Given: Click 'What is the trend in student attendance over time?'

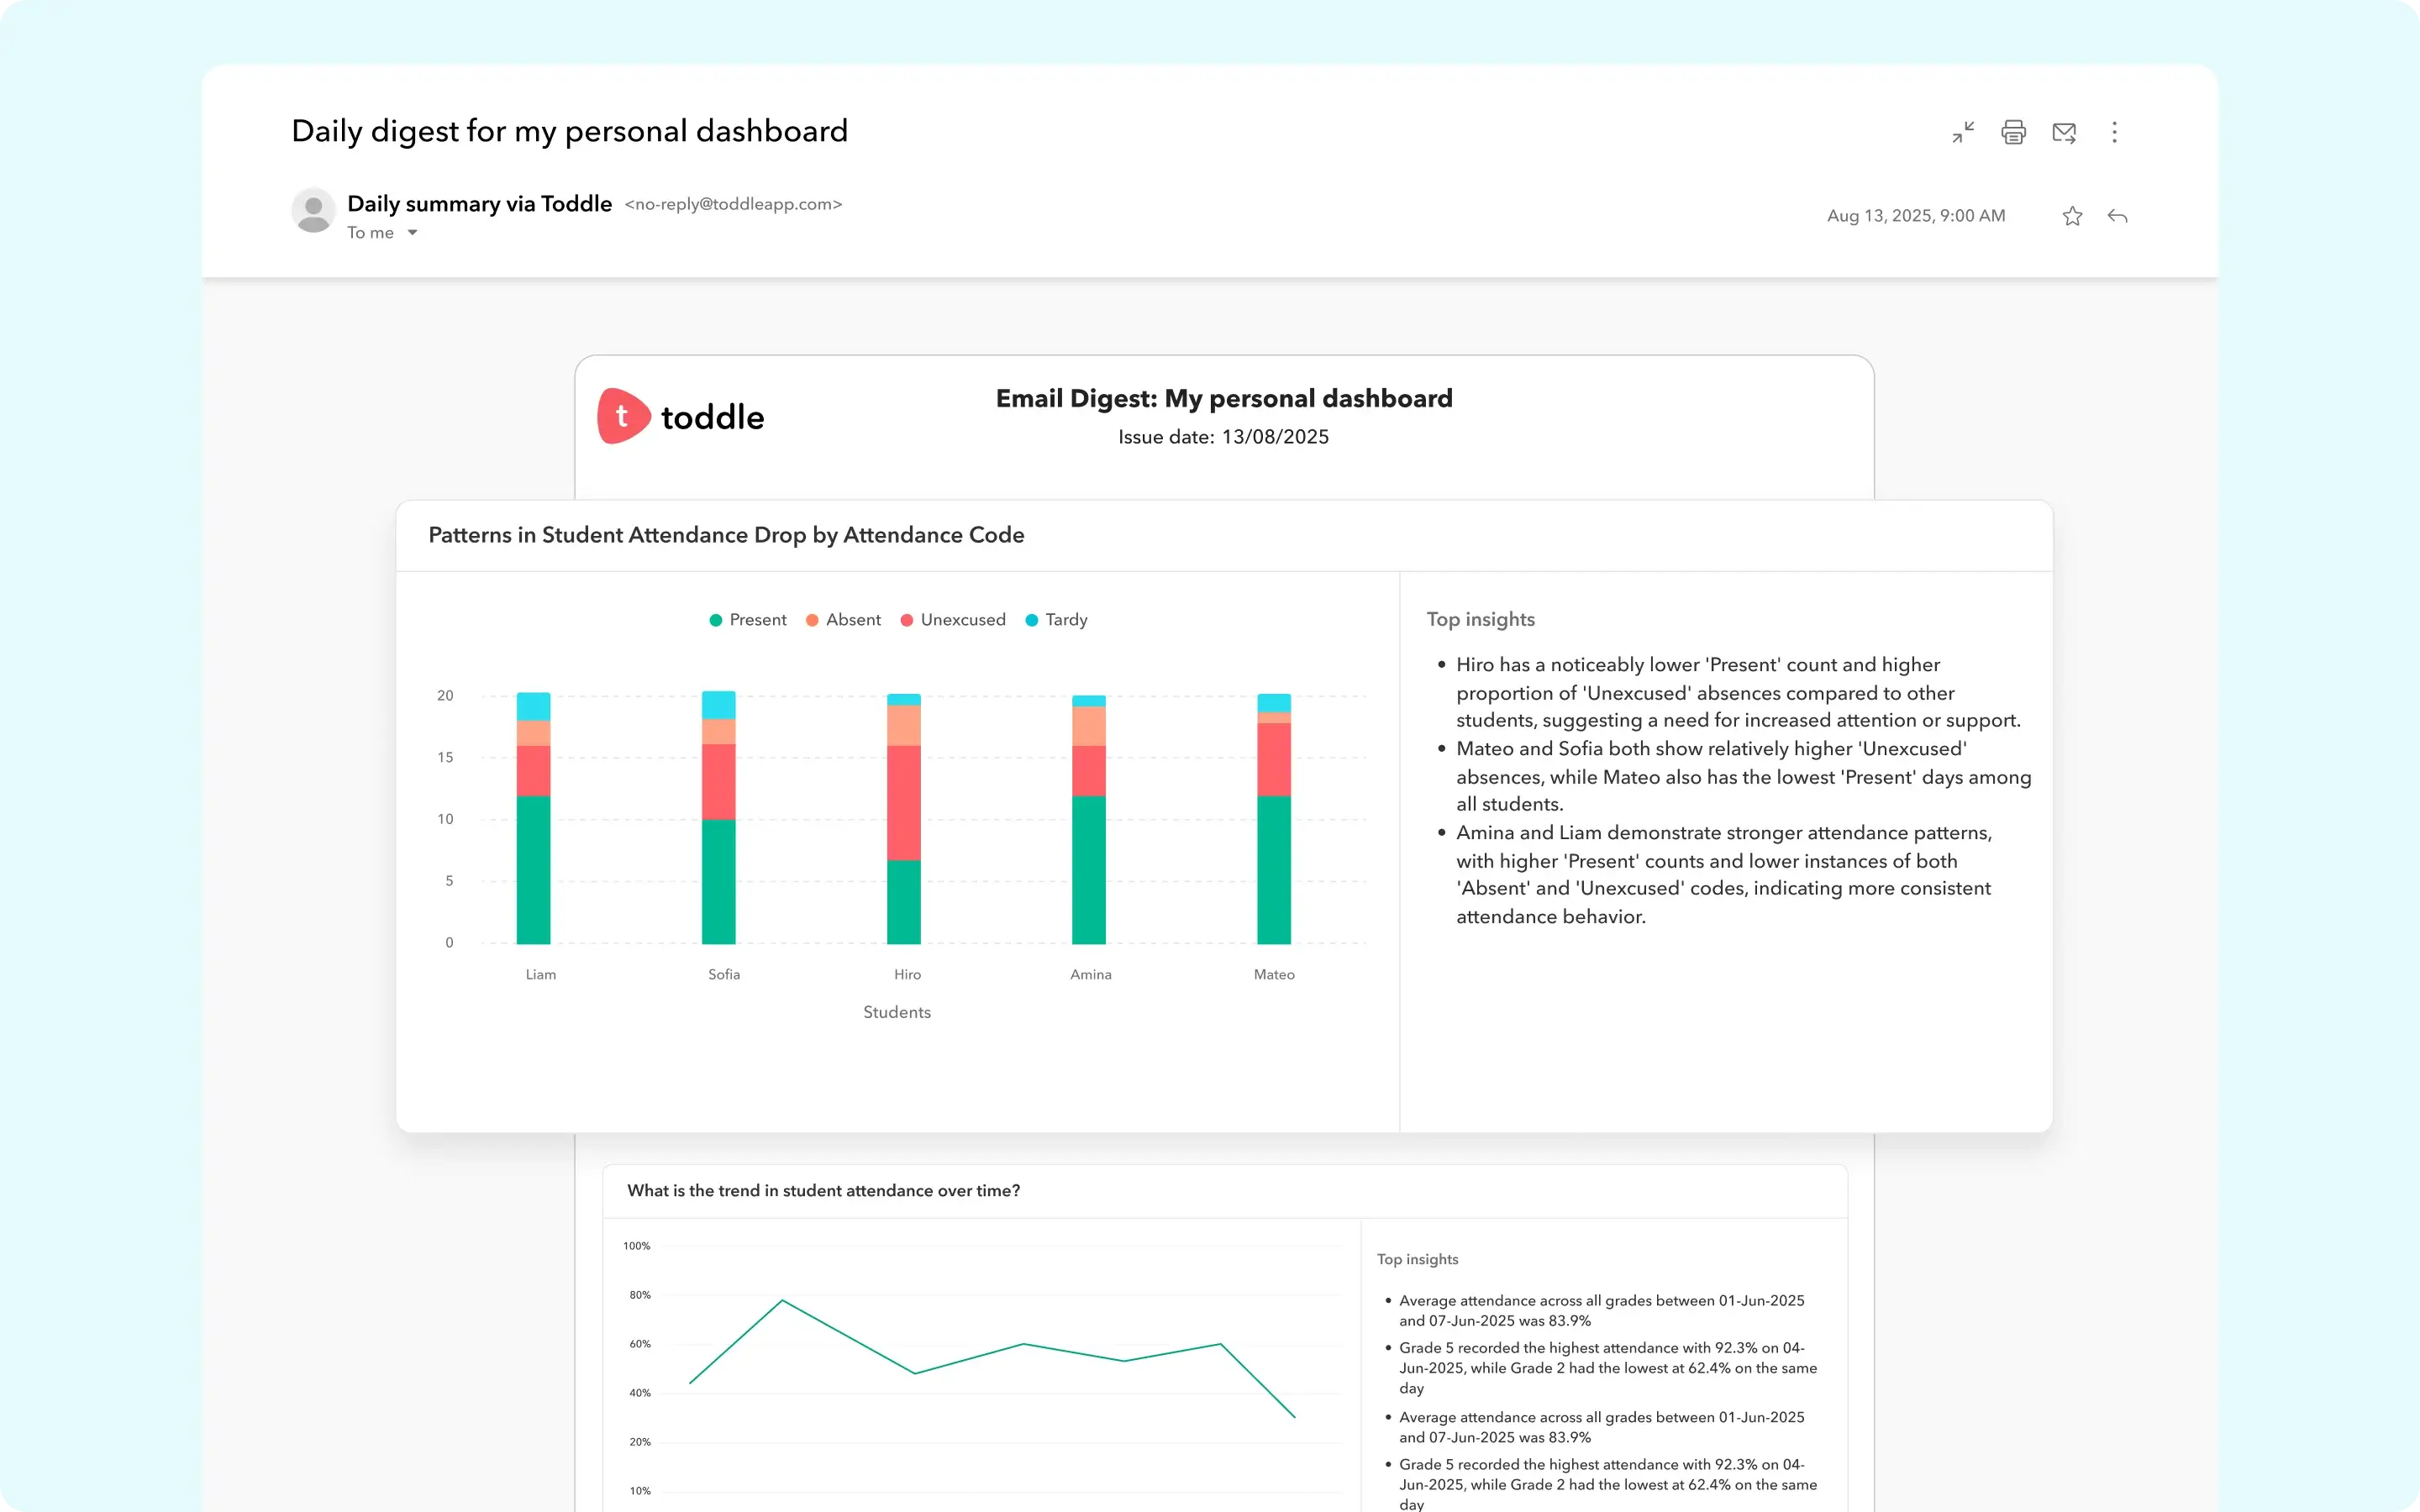Looking at the screenshot, I should pyautogui.click(x=823, y=1190).
